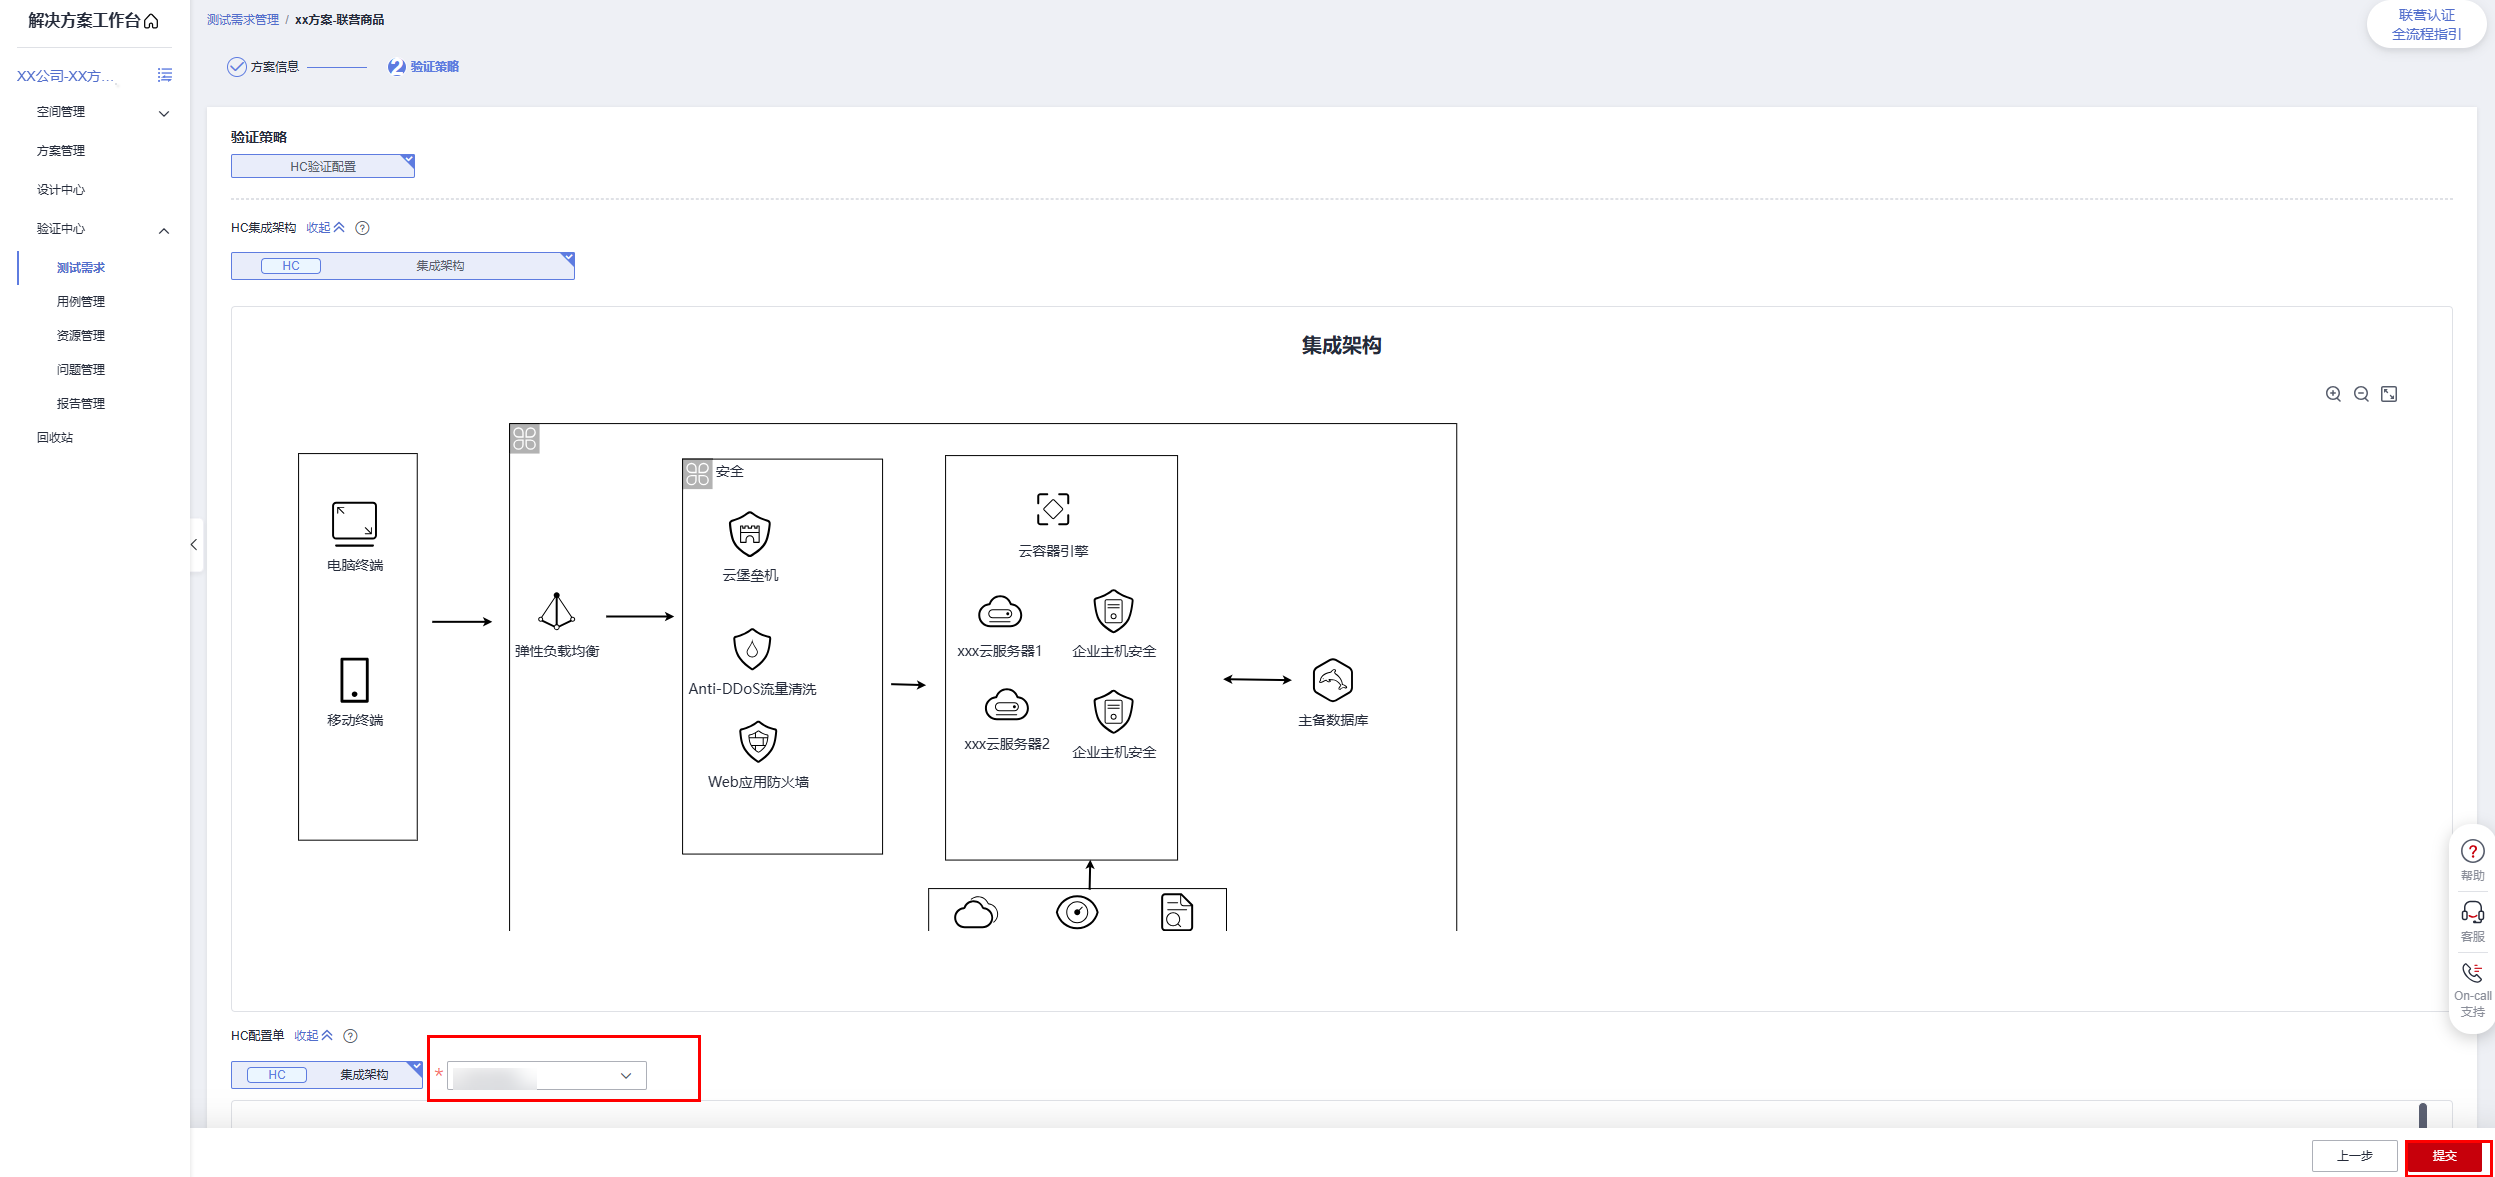Click the sidebar collapse arrow handle

click(x=194, y=545)
